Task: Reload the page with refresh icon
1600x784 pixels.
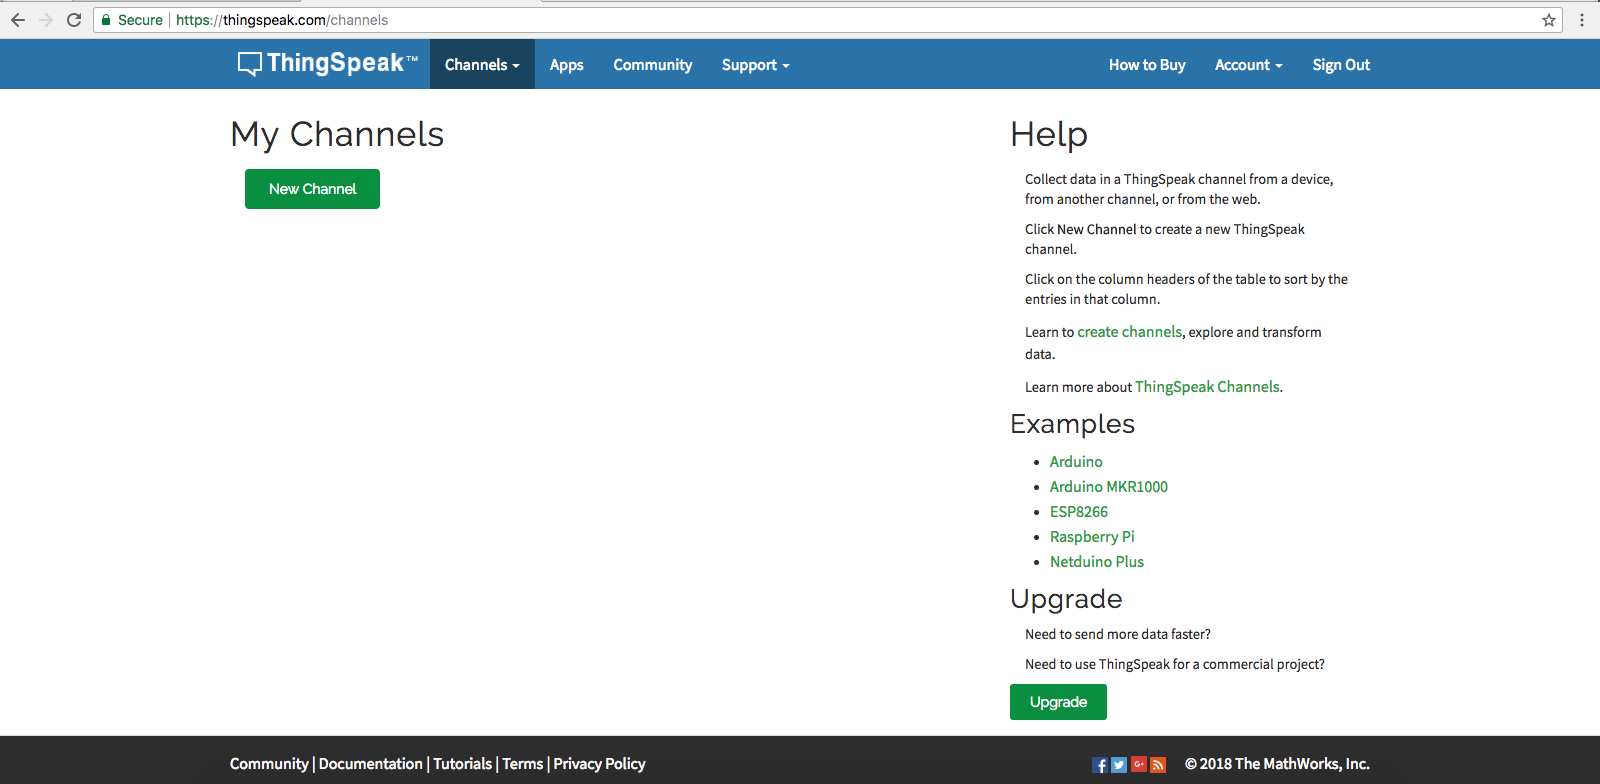Action: pyautogui.click(x=74, y=20)
